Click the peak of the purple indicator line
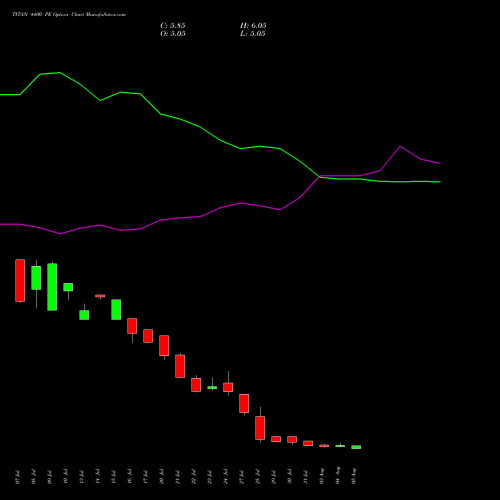Screen dimensions: 500x500 click(x=400, y=146)
